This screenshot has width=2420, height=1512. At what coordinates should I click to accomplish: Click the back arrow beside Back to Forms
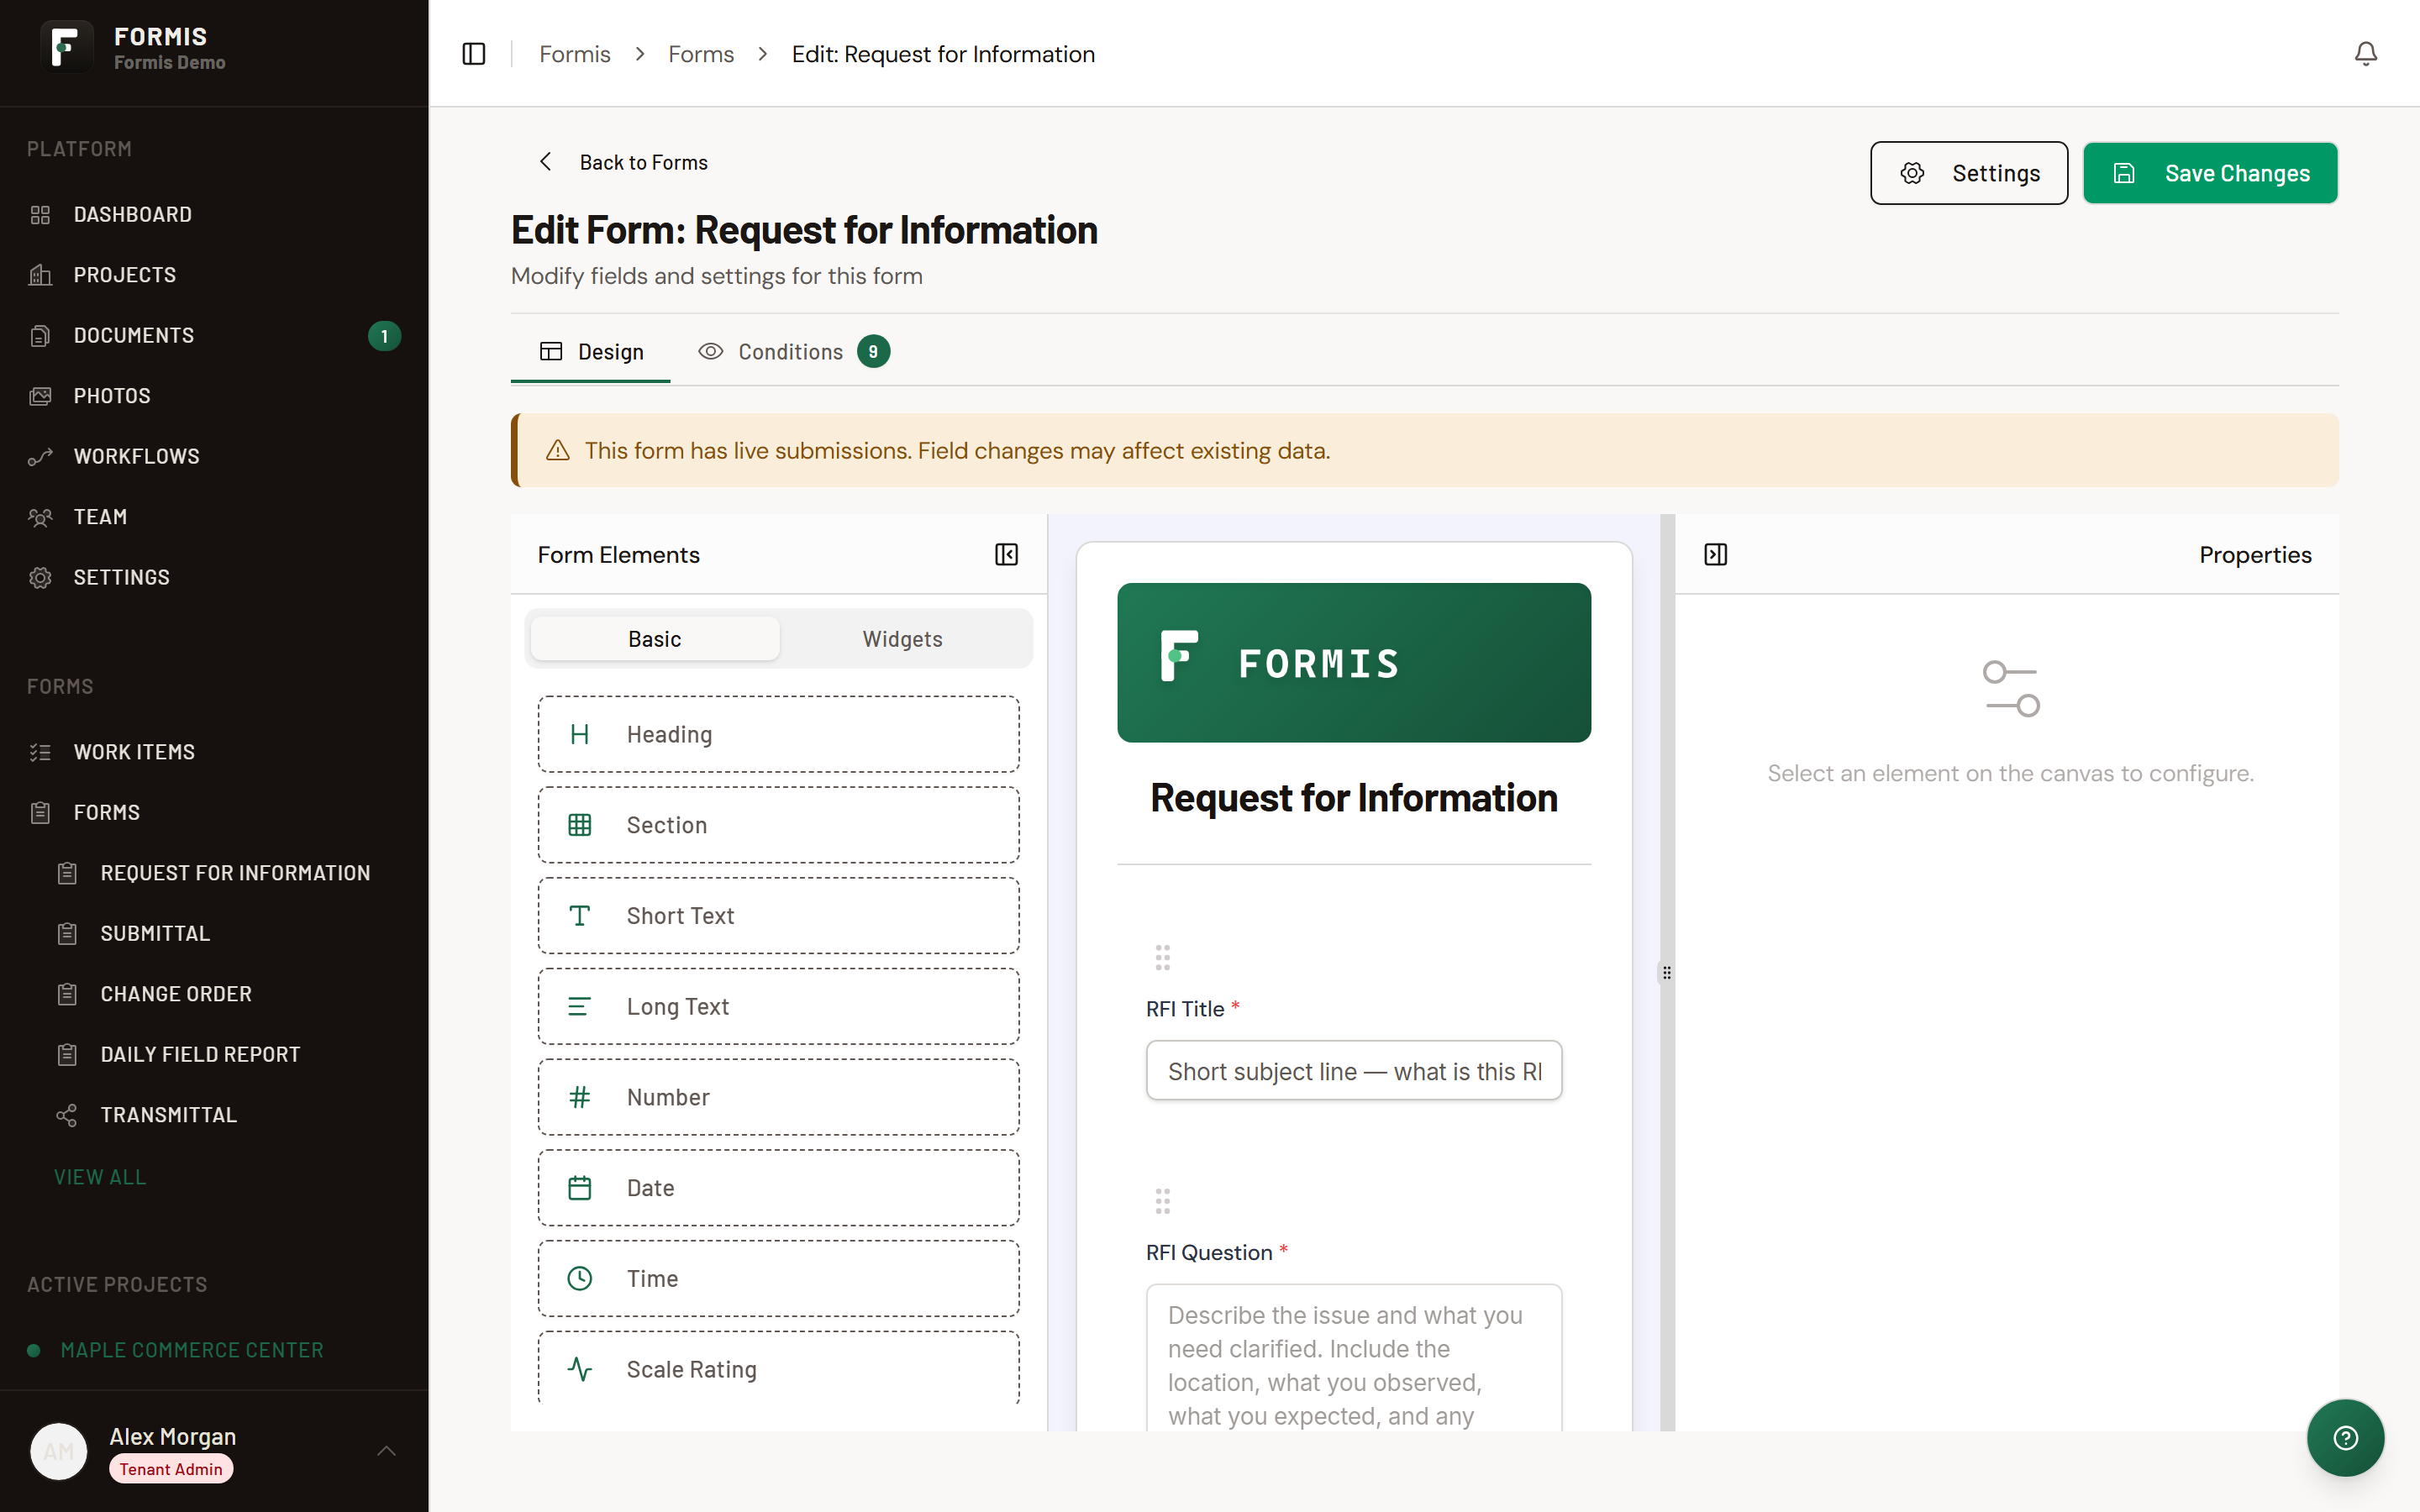coord(545,162)
